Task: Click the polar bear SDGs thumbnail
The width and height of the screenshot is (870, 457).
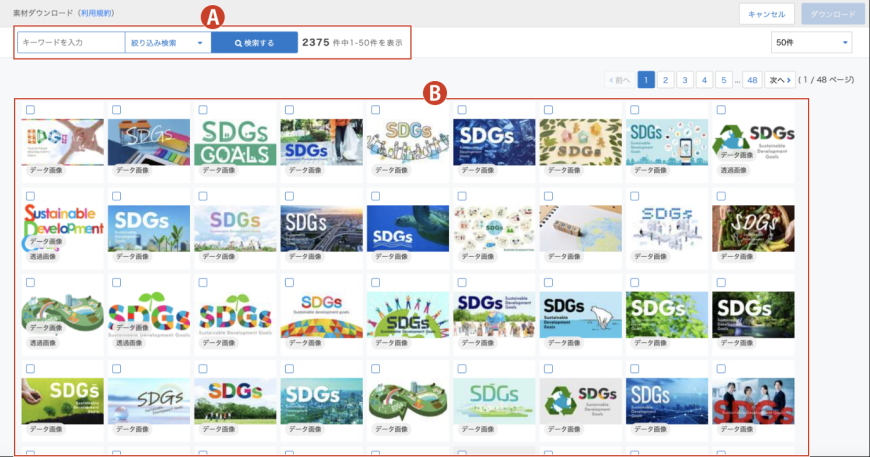Action: [580, 314]
